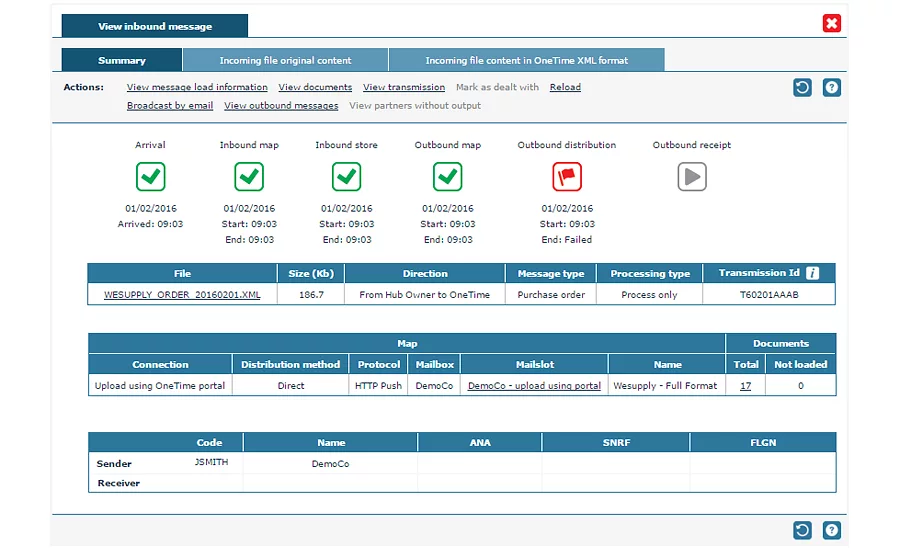Click the HTTP Push protocol cell
900x550 pixels.
378,386
